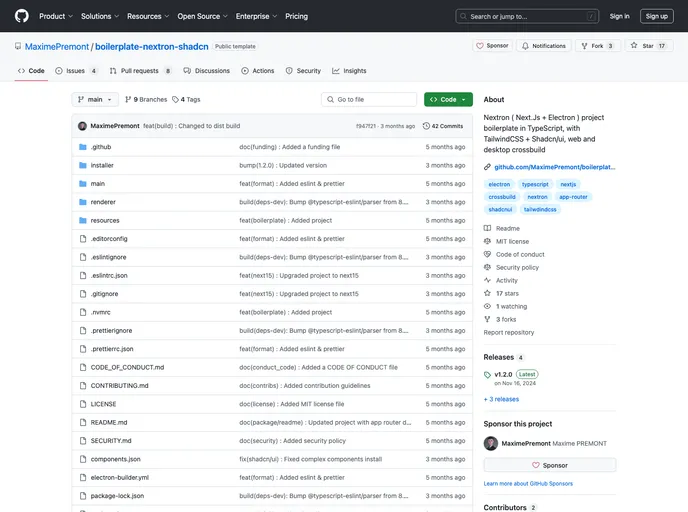Click the release tag icon beside v1.2.0
The width and height of the screenshot is (688, 512).
pyautogui.click(x=487, y=375)
